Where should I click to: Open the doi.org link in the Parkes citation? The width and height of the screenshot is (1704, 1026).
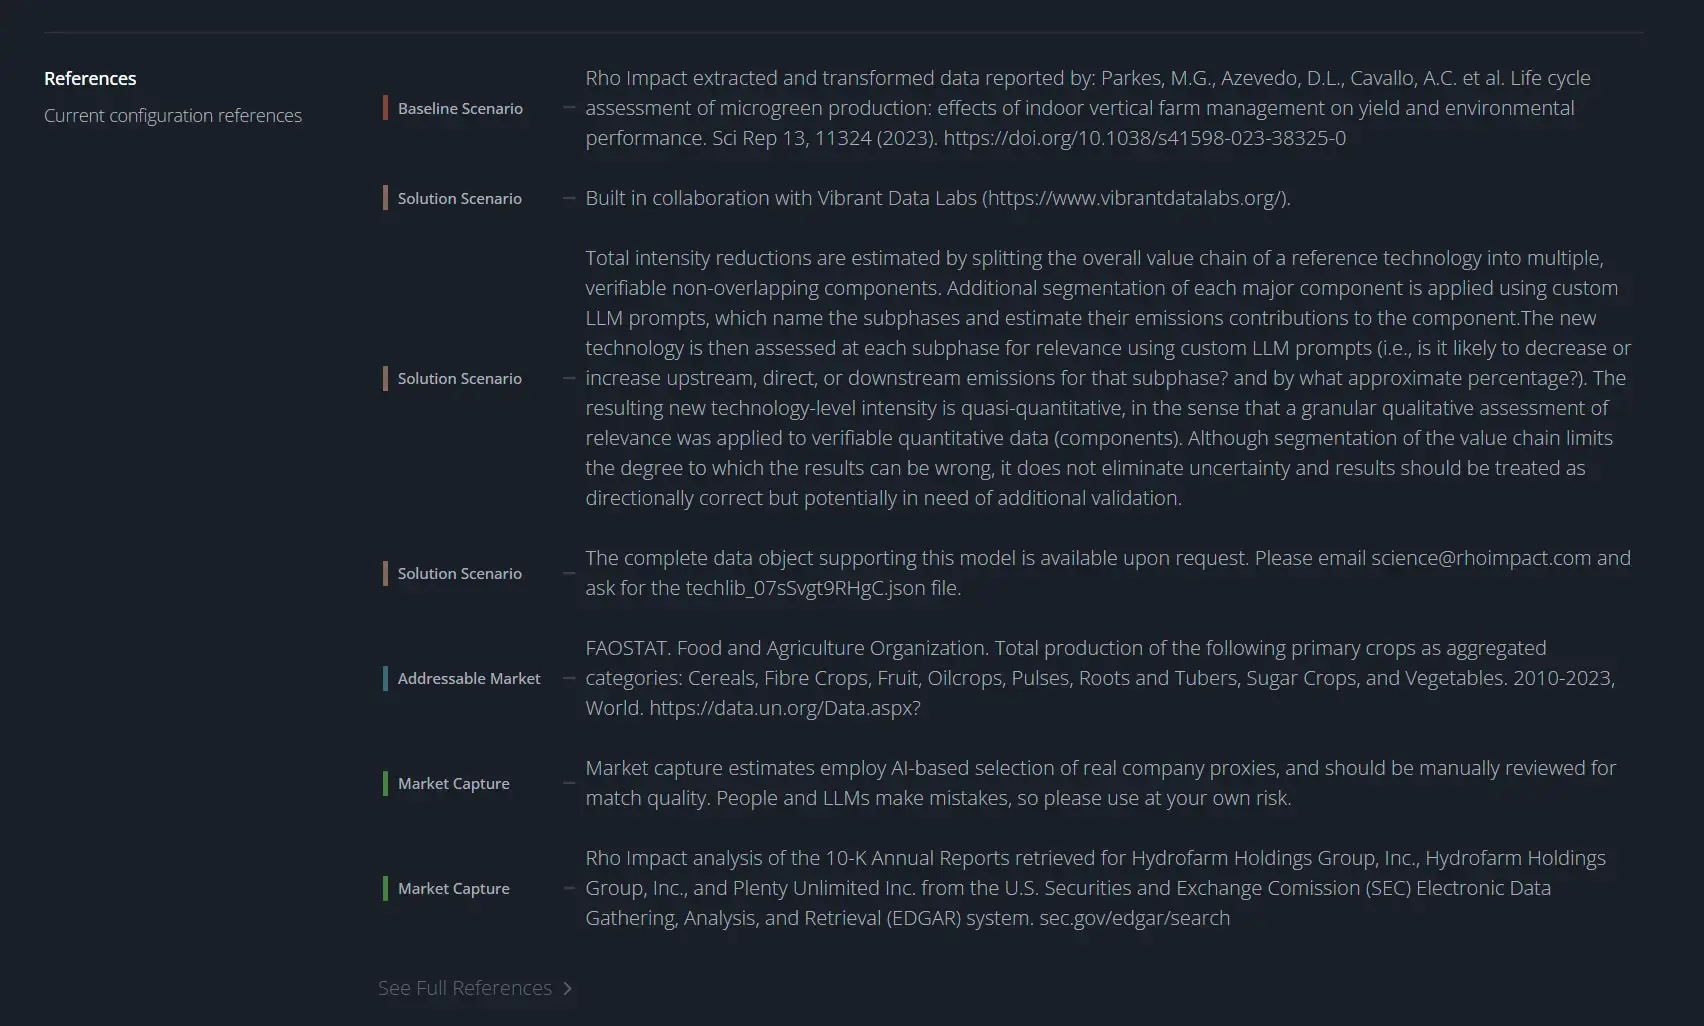pyautogui.click(x=1144, y=138)
